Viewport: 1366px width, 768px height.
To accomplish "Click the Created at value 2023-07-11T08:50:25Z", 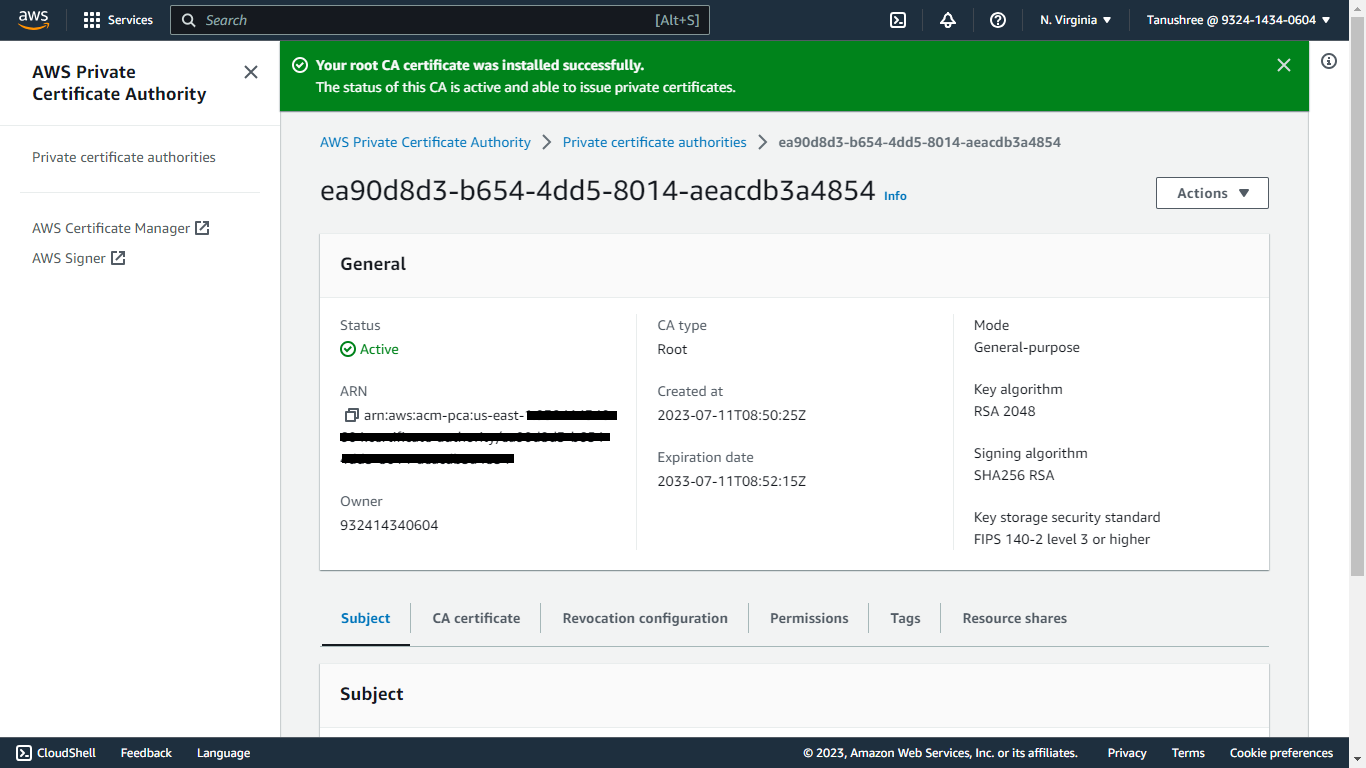I will [731, 415].
